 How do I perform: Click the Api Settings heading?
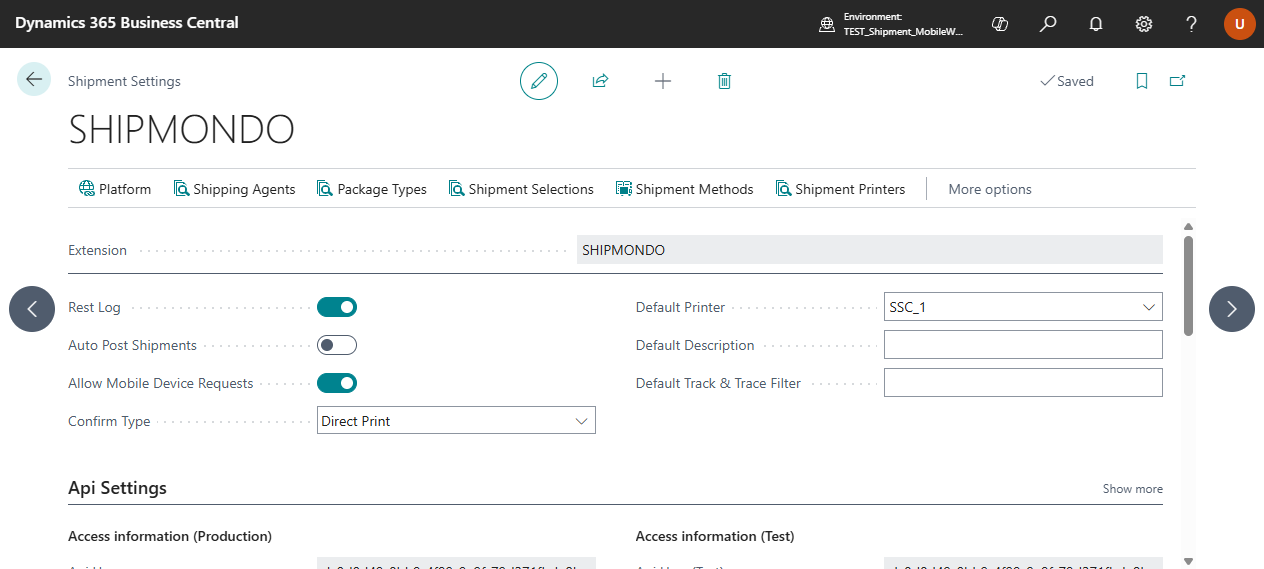tap(117, 488)
